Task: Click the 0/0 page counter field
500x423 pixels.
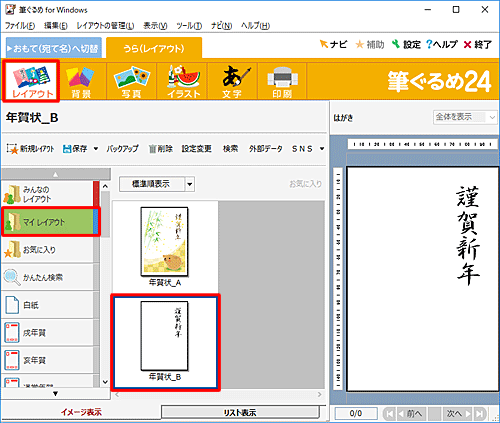Action: click(x=356, y=414)
